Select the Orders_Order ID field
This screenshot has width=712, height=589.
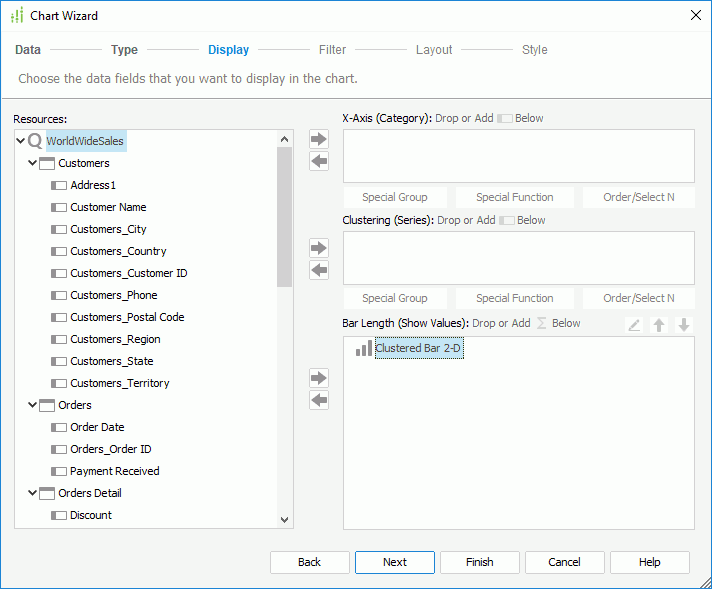tap(111, 449)
